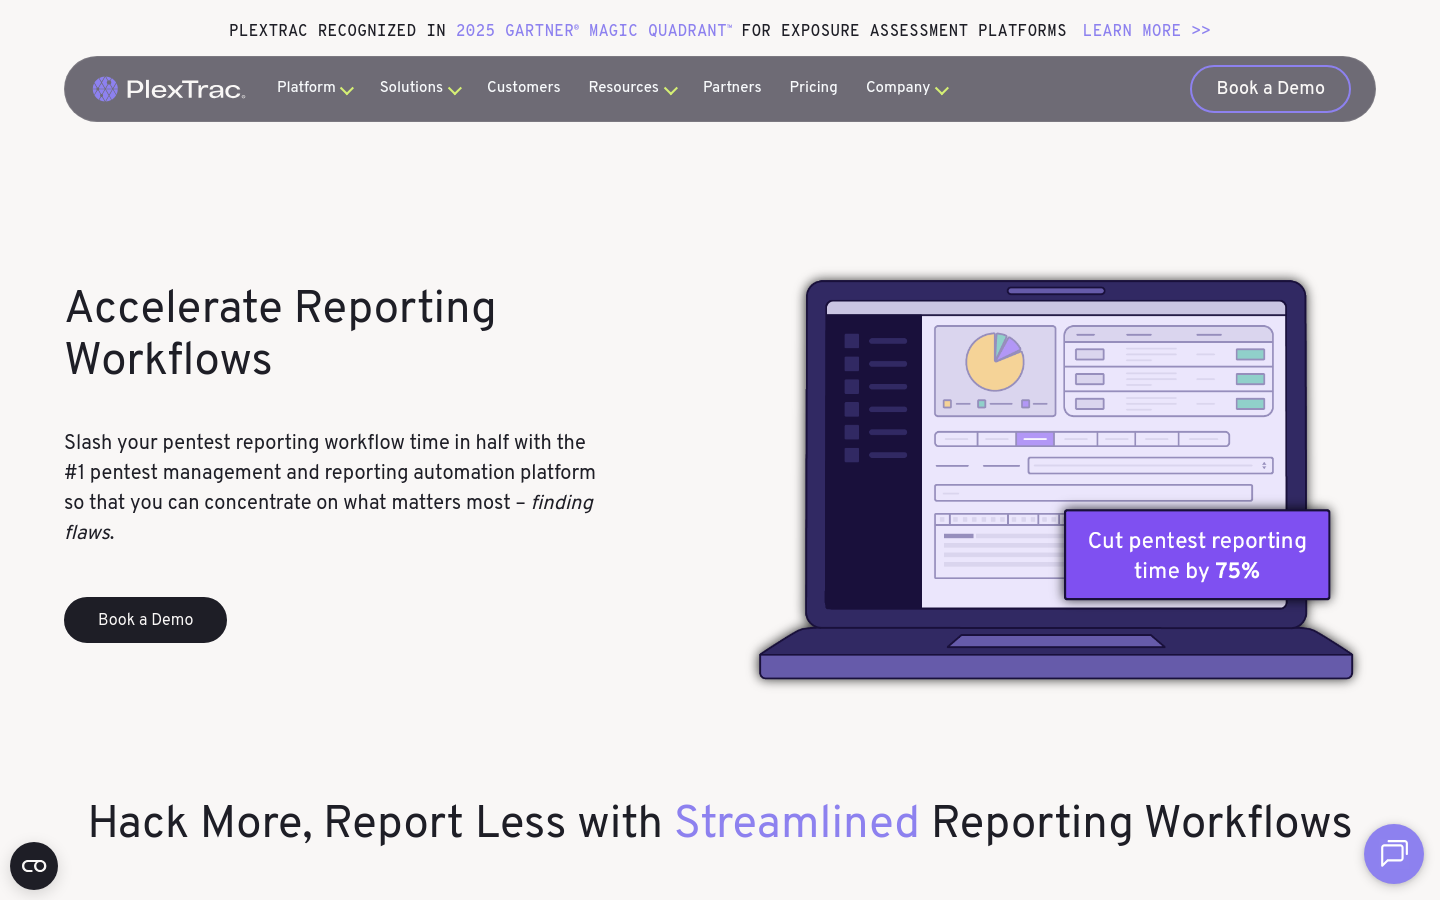Viewport: 1440px width, 900px height.
Task: Click the laptop illustration
Action: point(1056,480)
